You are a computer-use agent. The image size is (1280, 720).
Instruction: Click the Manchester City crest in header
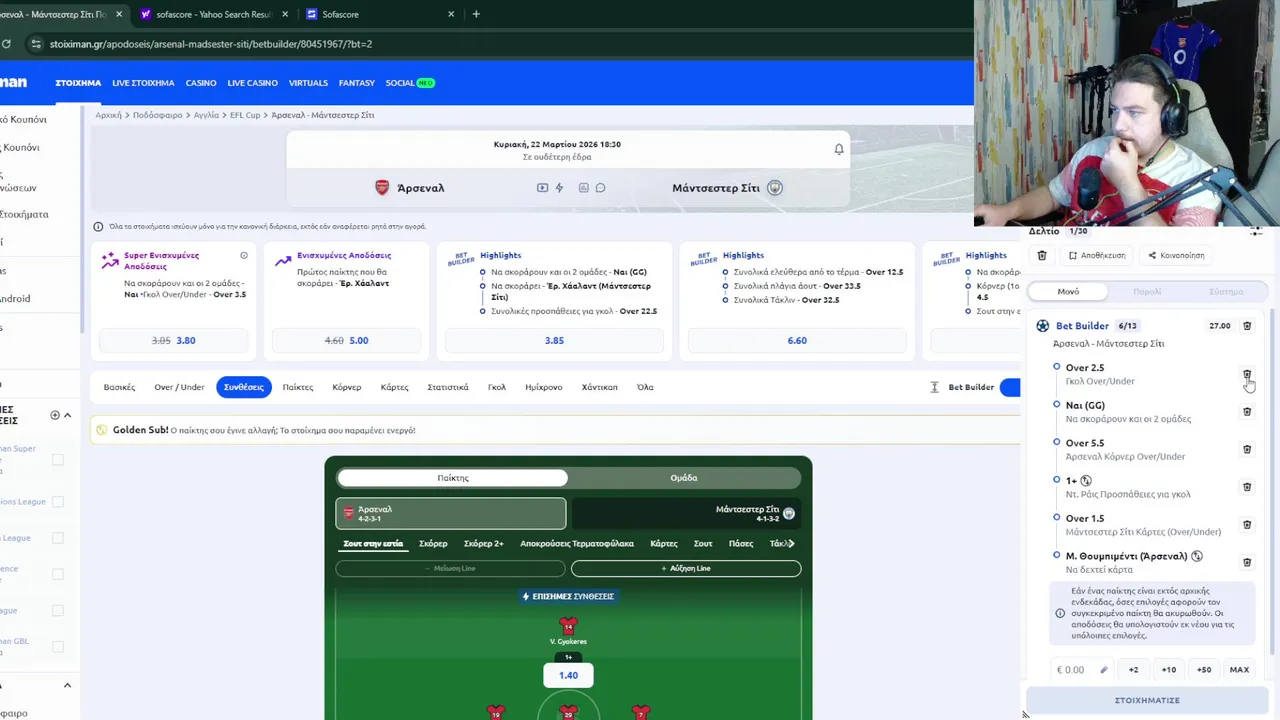pyautogui.click(x=775, y=188)
